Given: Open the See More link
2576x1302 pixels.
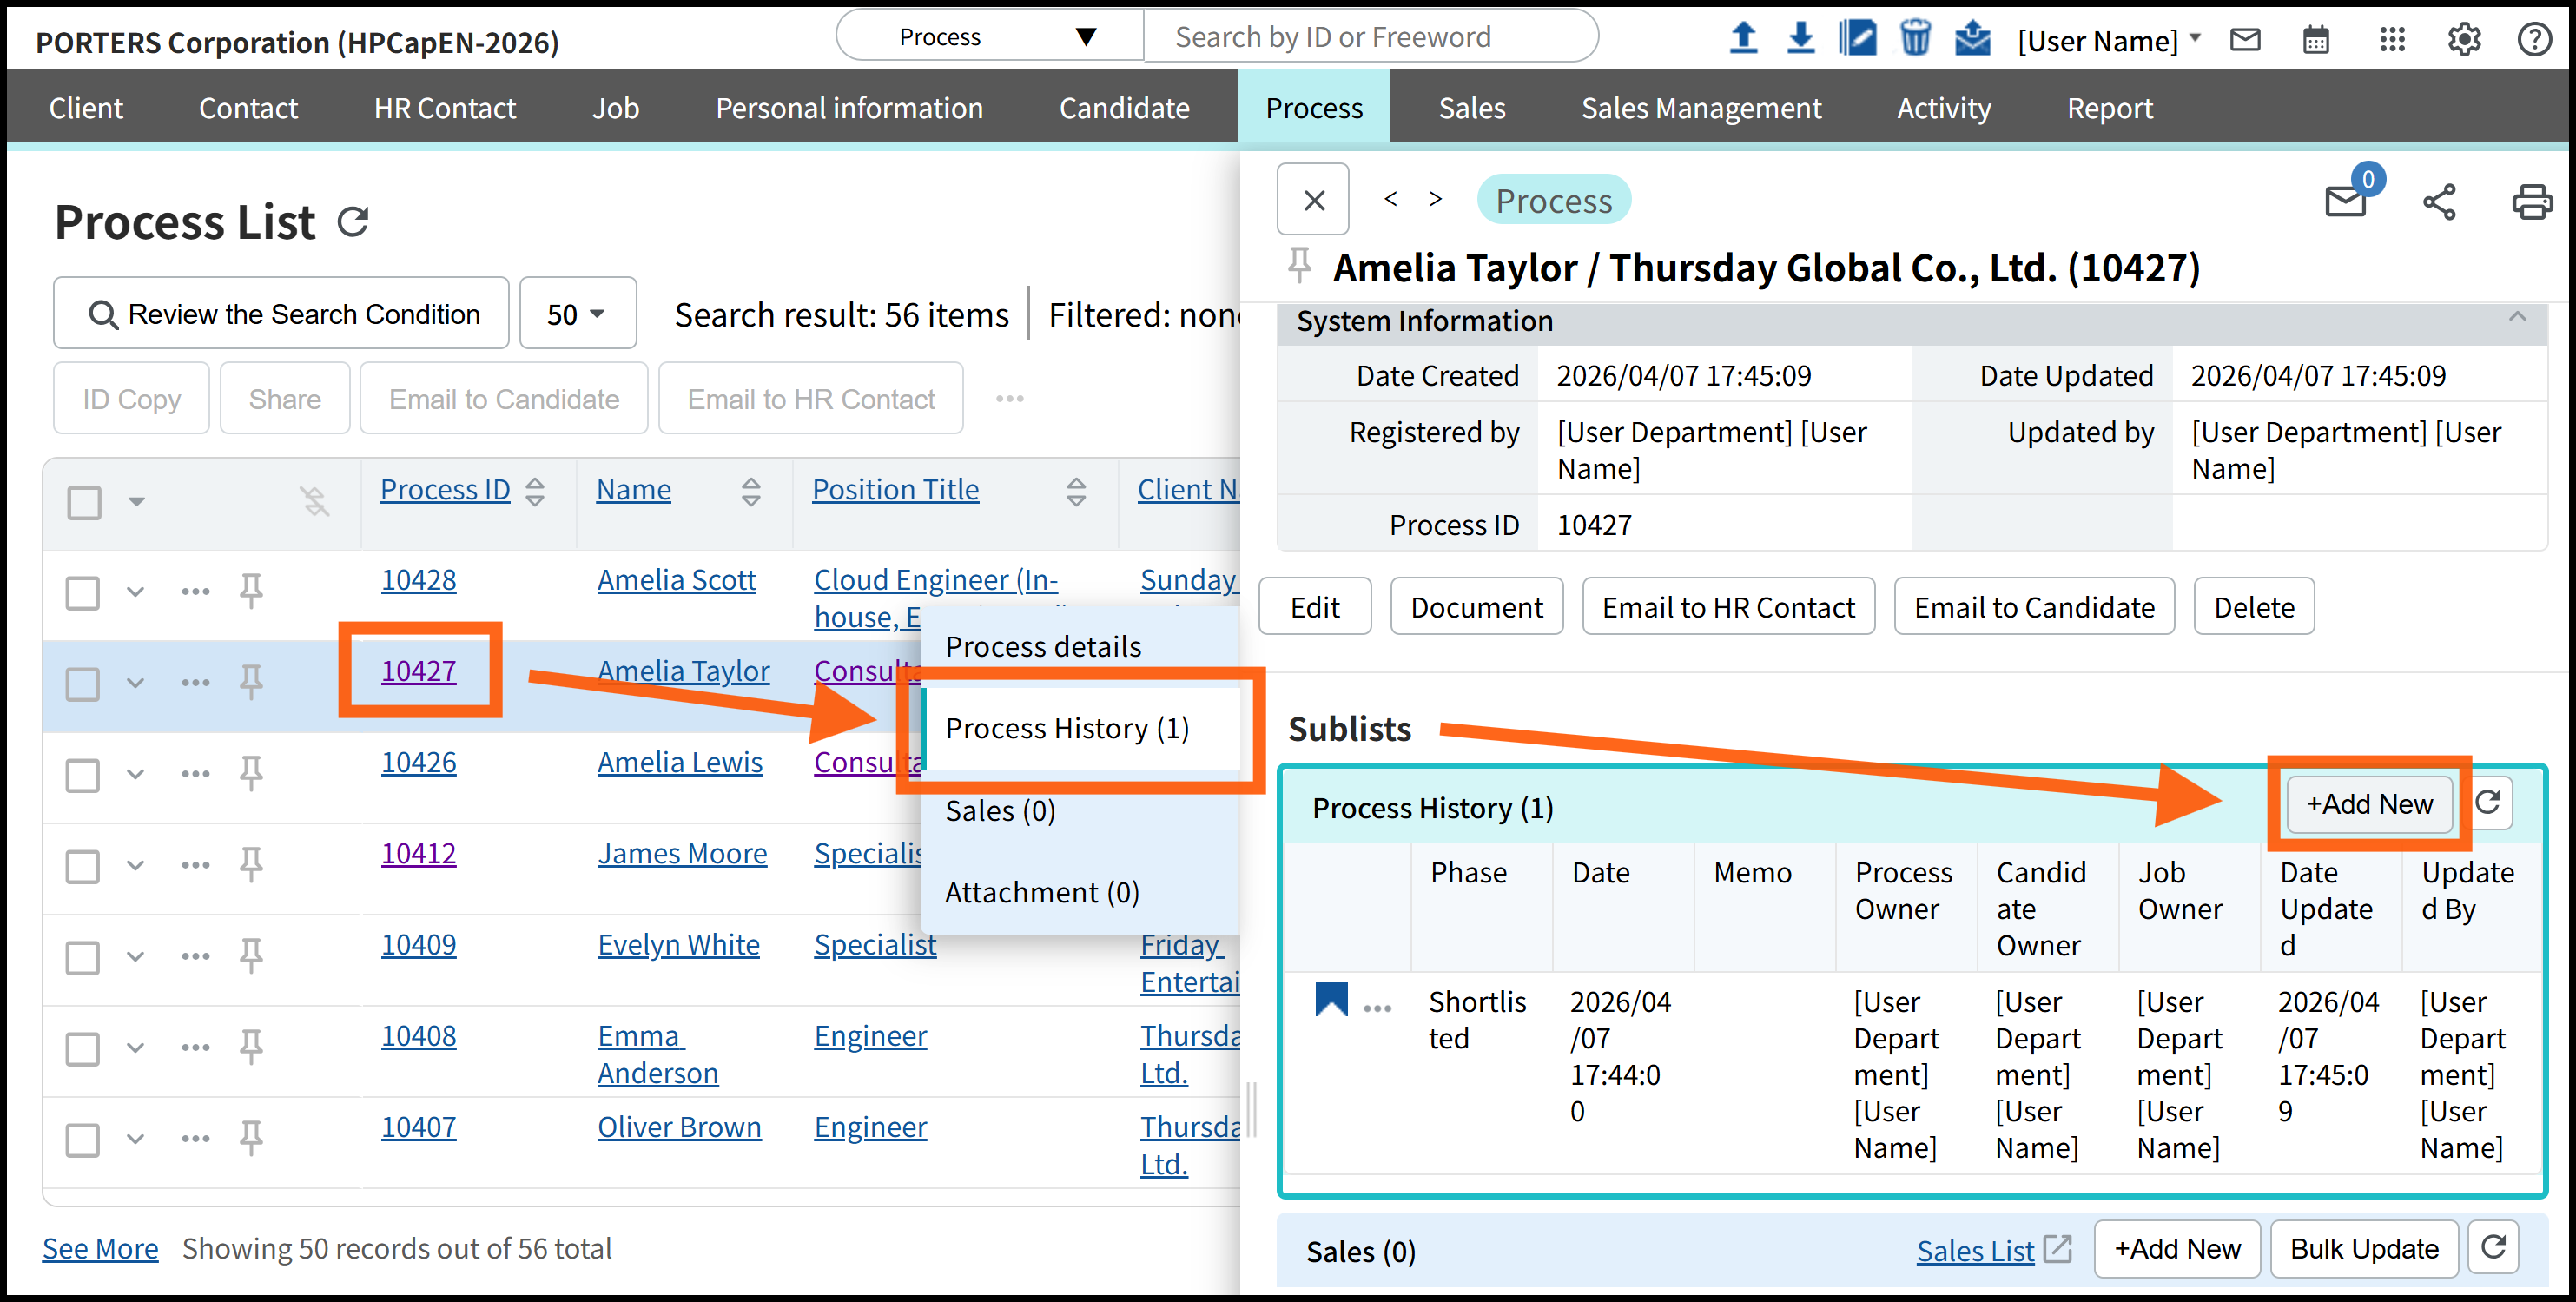Looking at the screenshot, I should pyautogui.click(x=100, y=1248).
